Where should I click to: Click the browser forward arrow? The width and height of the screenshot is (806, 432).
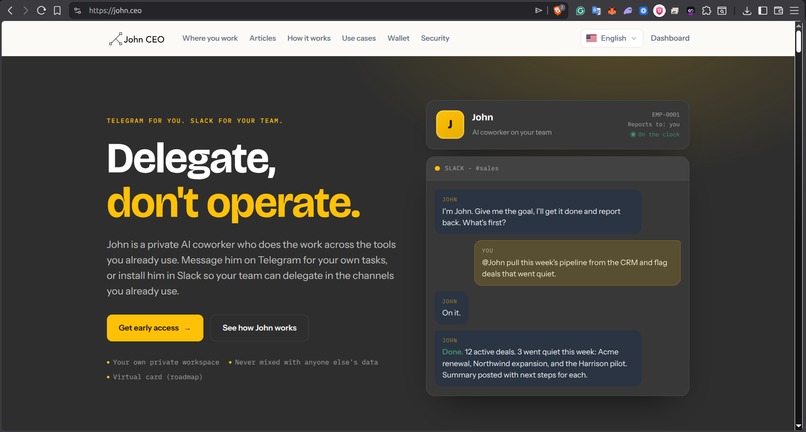pyautogui.click(x=25, y=10)
